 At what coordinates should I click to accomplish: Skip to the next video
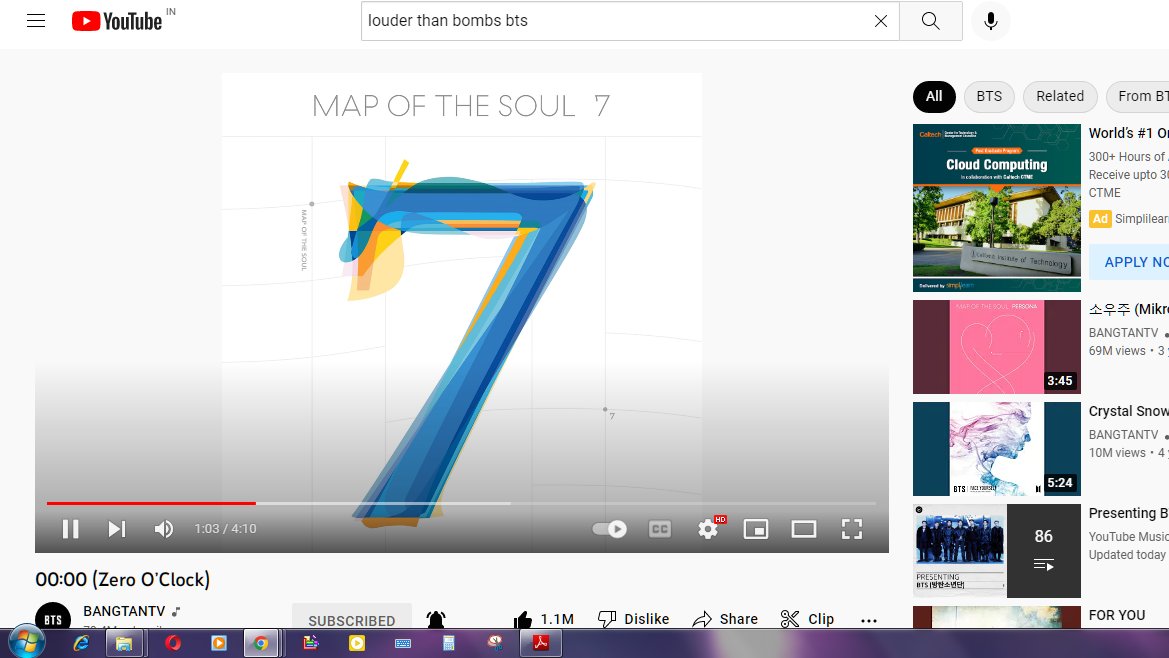pyautogui.click(x=116, y=529)
